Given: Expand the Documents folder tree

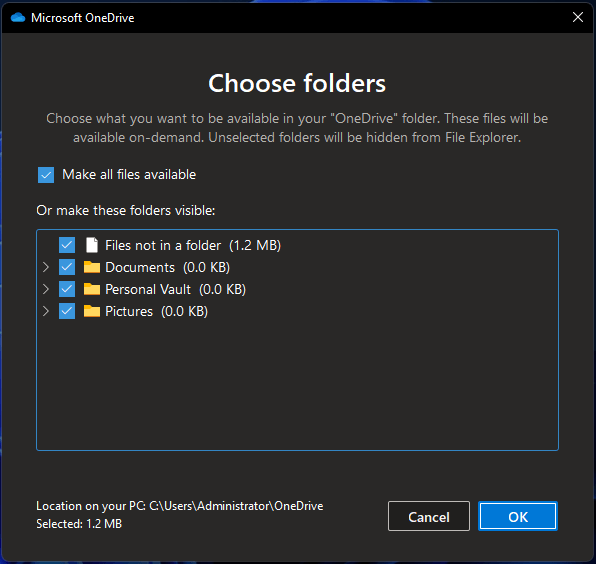Looking at the screenshot, I should tap(46, 267).
